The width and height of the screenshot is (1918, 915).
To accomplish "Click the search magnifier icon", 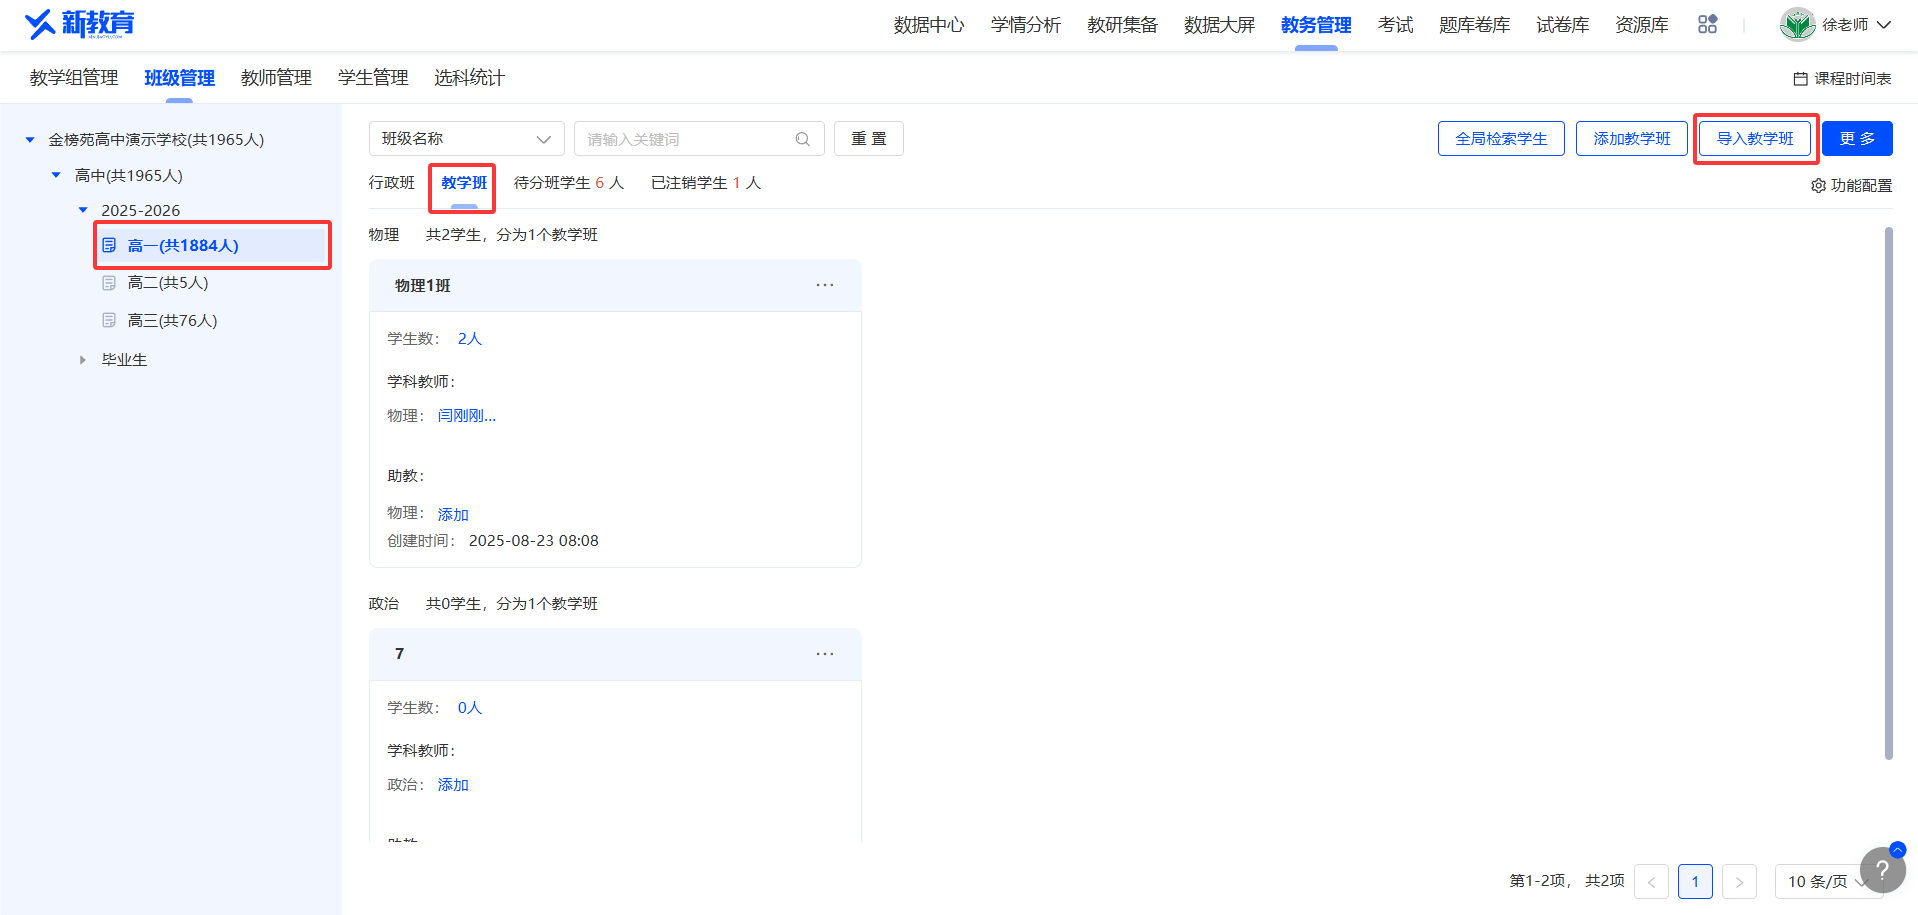I will coord(802,139).
